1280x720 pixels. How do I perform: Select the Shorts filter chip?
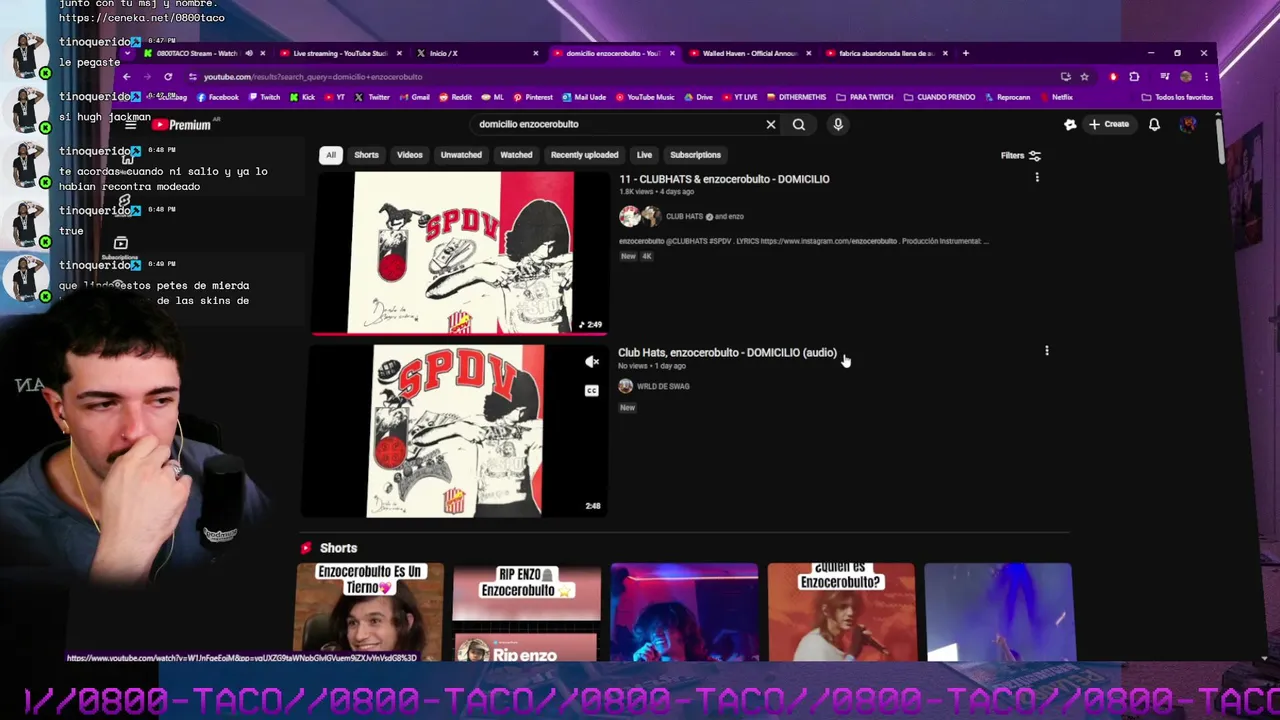point(366,155)
